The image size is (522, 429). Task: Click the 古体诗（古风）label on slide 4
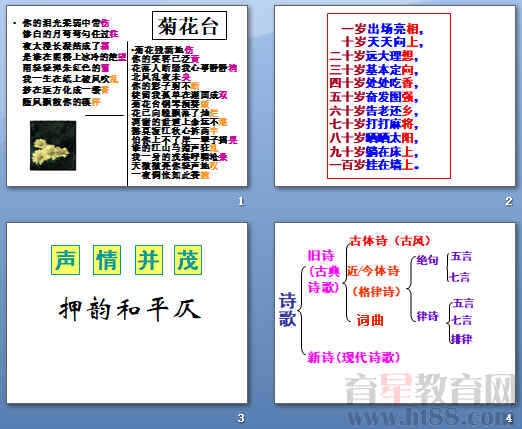[x=390, y=240]
